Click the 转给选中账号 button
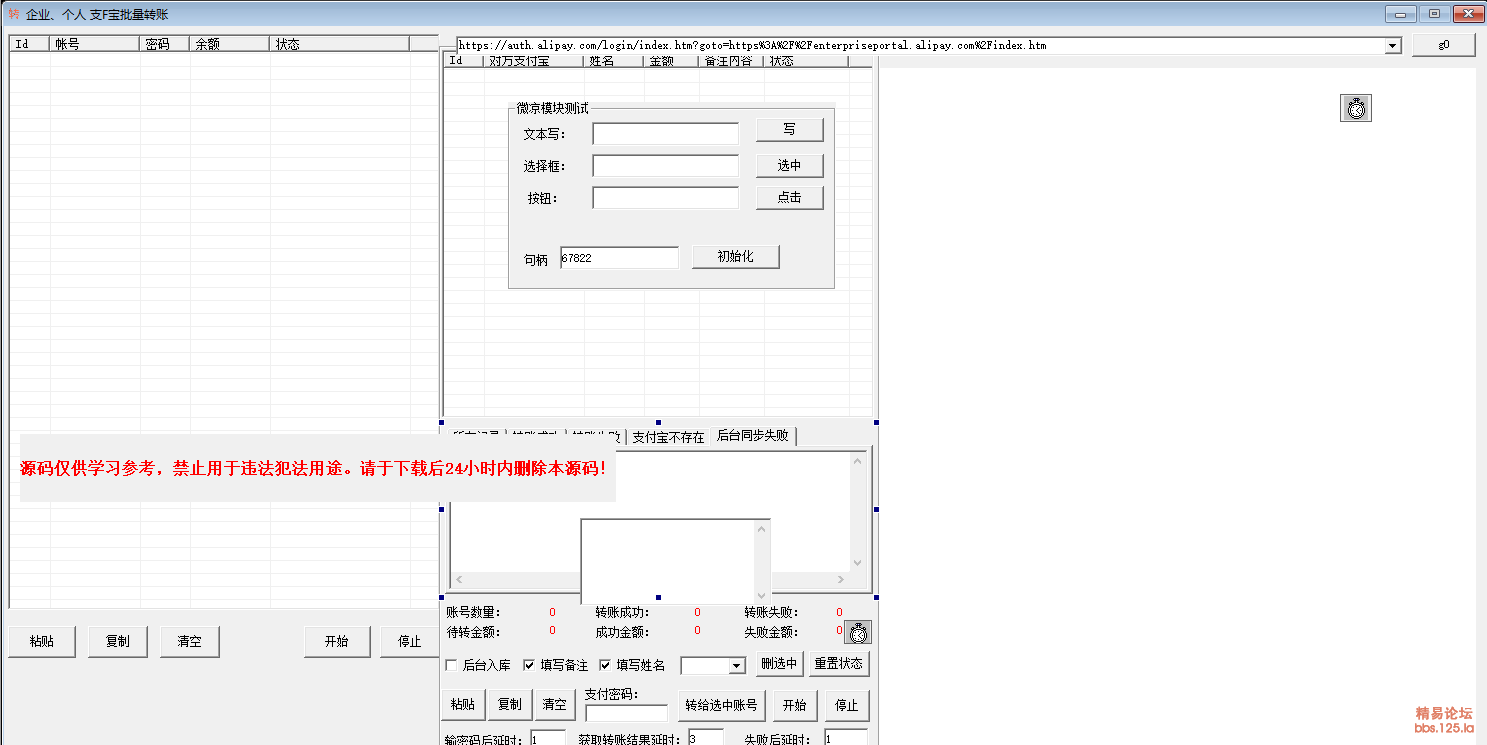The width and height of the screenshot is (1487, 745). pos(721,705)
